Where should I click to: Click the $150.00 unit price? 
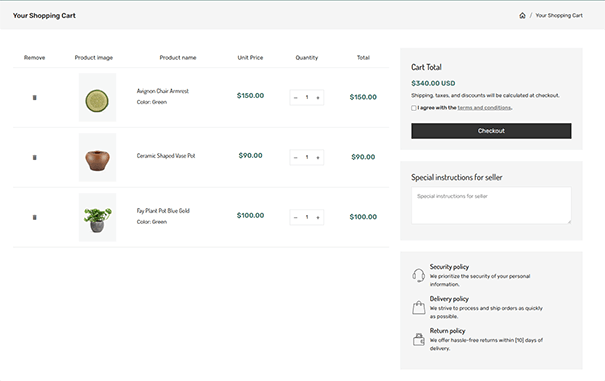coord(250,96)
